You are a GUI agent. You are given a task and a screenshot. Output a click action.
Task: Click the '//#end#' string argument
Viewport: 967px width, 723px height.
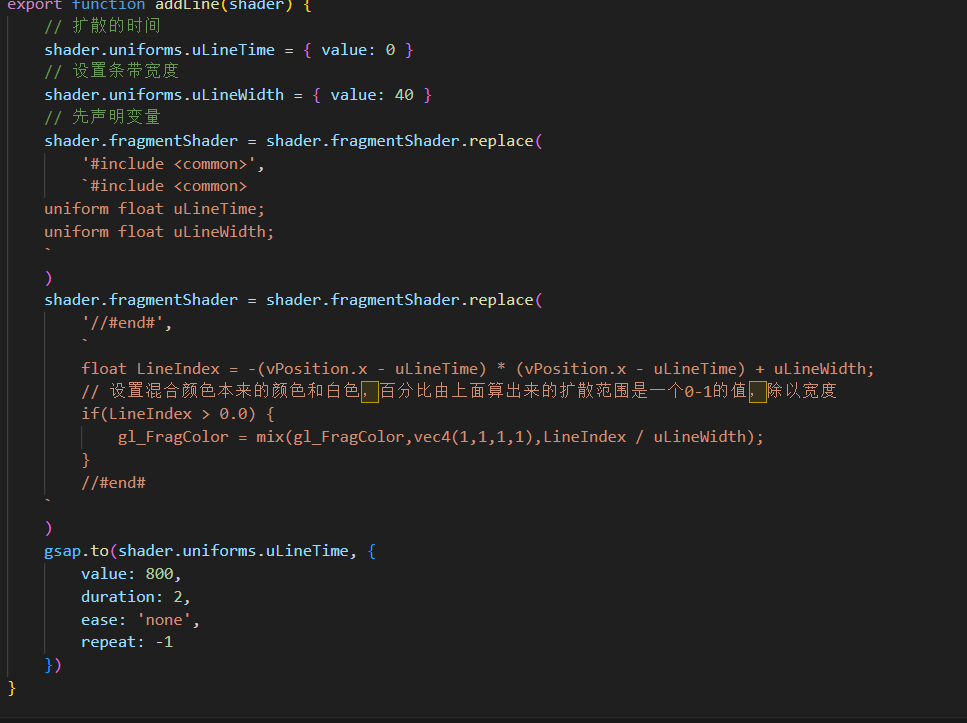point(126,323)
